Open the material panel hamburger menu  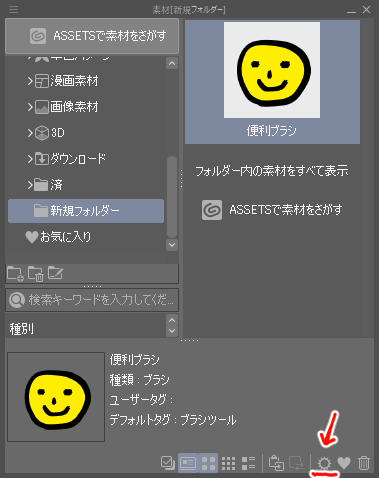[13, 9]
